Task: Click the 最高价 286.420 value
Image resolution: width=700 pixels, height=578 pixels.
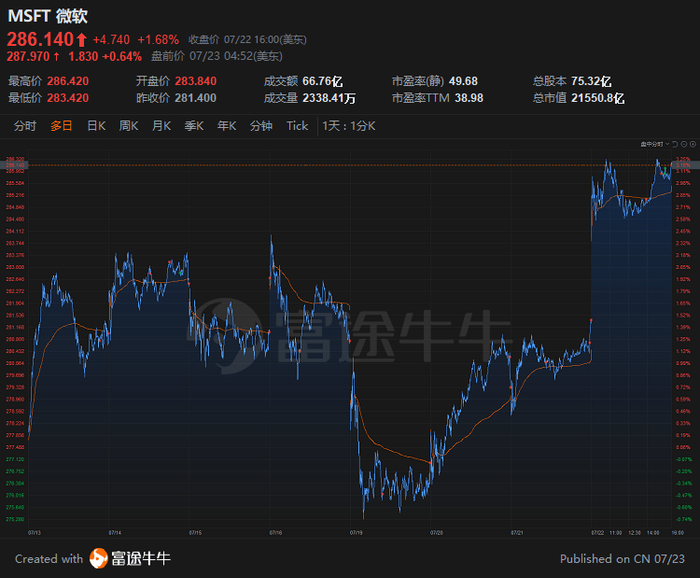Action: (x=68, y=81)
